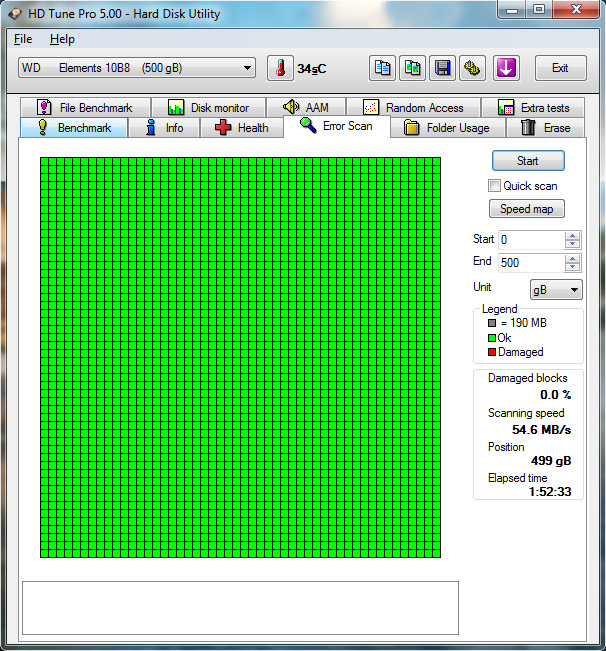Click the green error scan block grid
The image size is (606, 651).
click(240, 357)
